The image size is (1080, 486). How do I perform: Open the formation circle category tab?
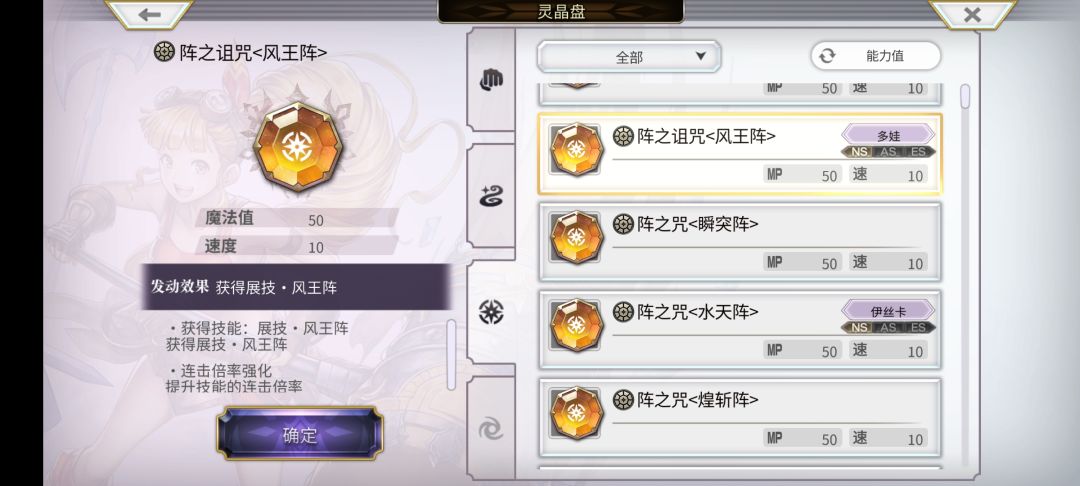(491, 312)
